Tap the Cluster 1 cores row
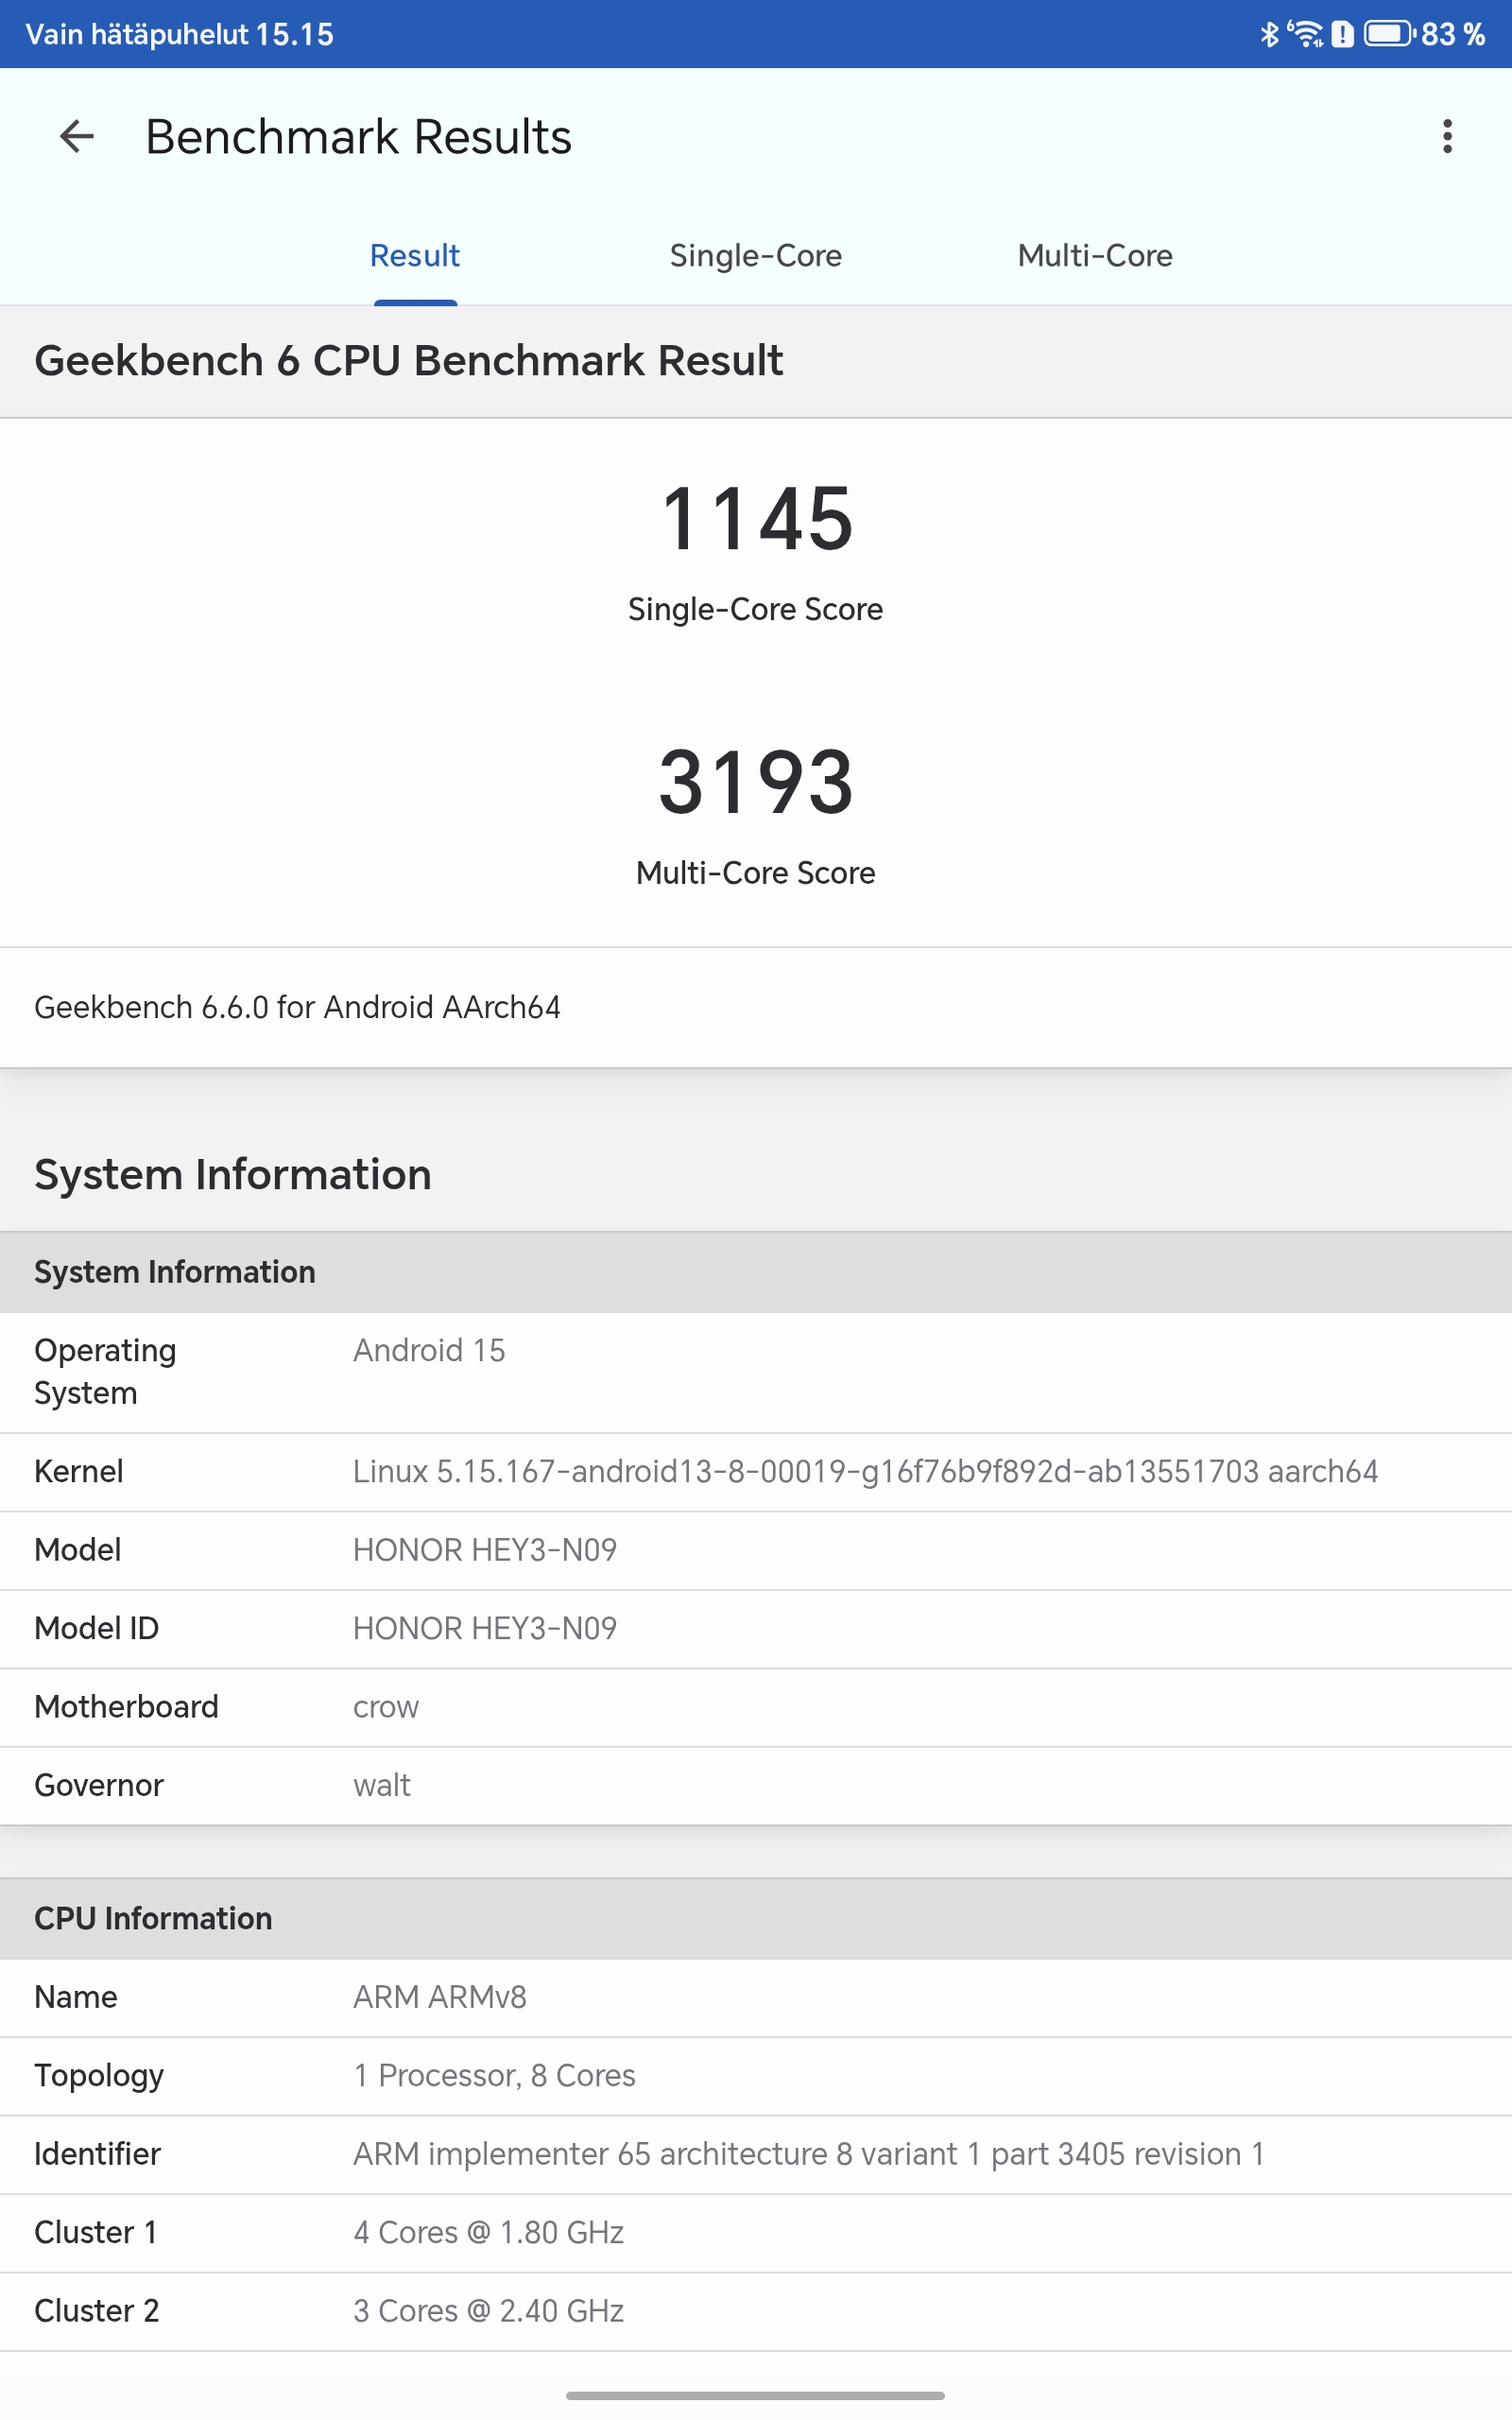The image size is (1512, 2420). point(488,2232)
